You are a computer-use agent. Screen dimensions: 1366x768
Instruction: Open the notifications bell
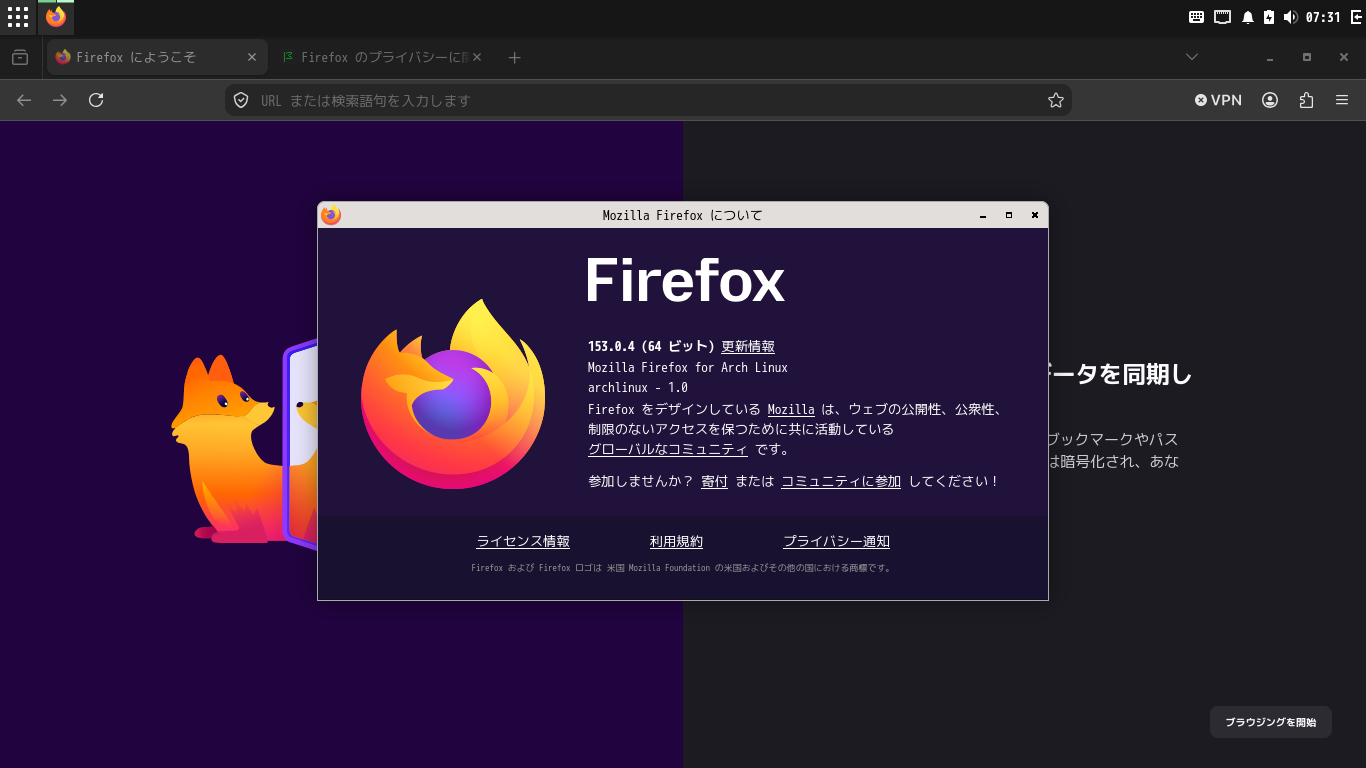(1248, 17)
